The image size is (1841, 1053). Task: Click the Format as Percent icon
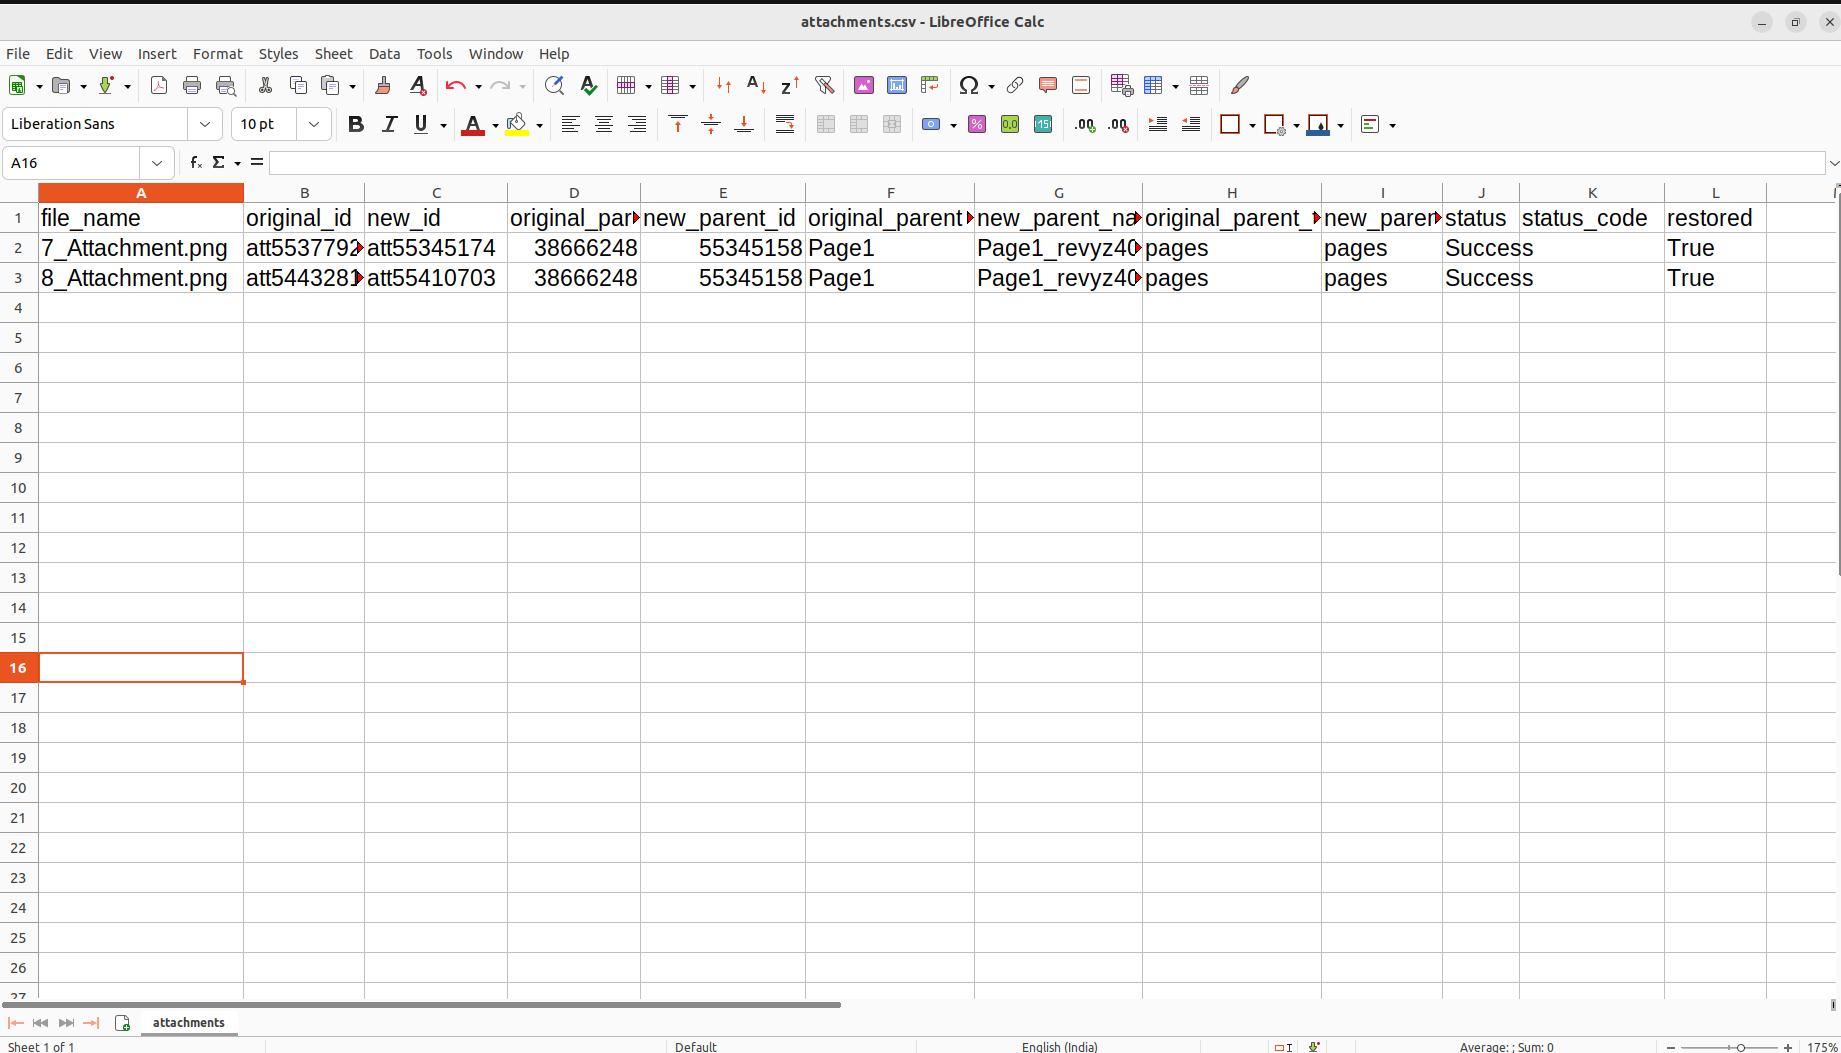tap(977, 125)
